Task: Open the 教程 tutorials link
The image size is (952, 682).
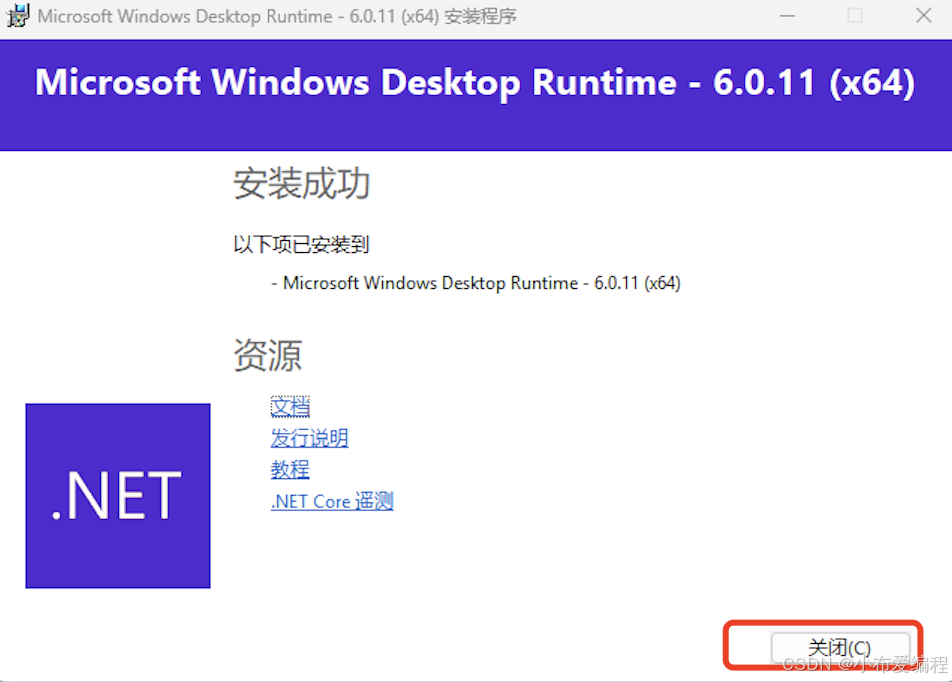Action: [x=290, y=469]
